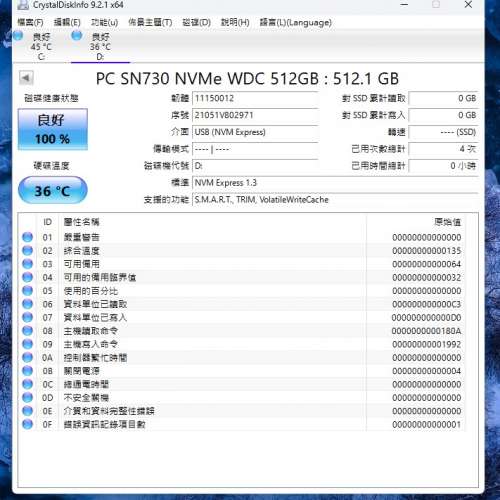Click the status orb of attribute 08
This screenshot has width=500, height=500.
pos(28,331)
